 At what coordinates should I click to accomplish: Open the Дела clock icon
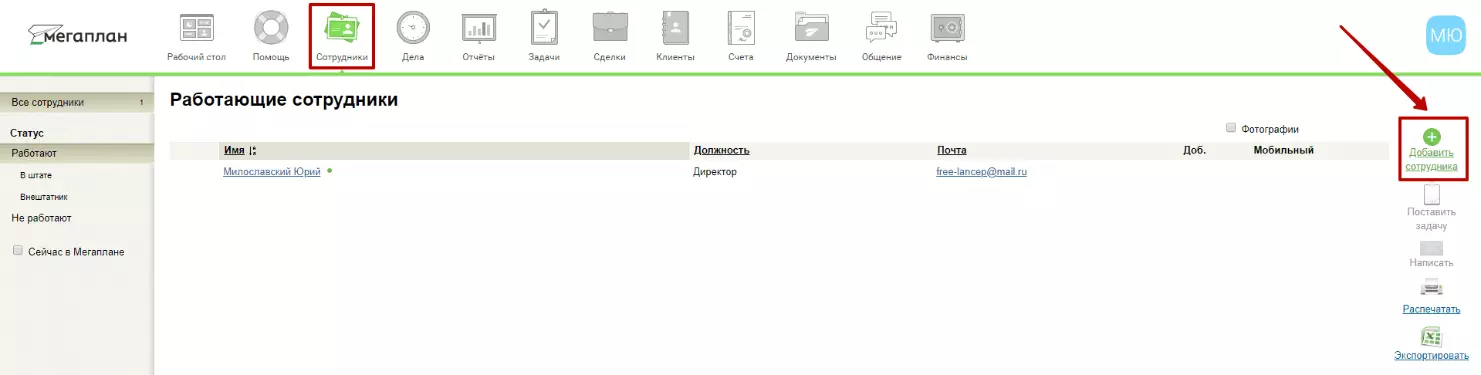[413, 28]
